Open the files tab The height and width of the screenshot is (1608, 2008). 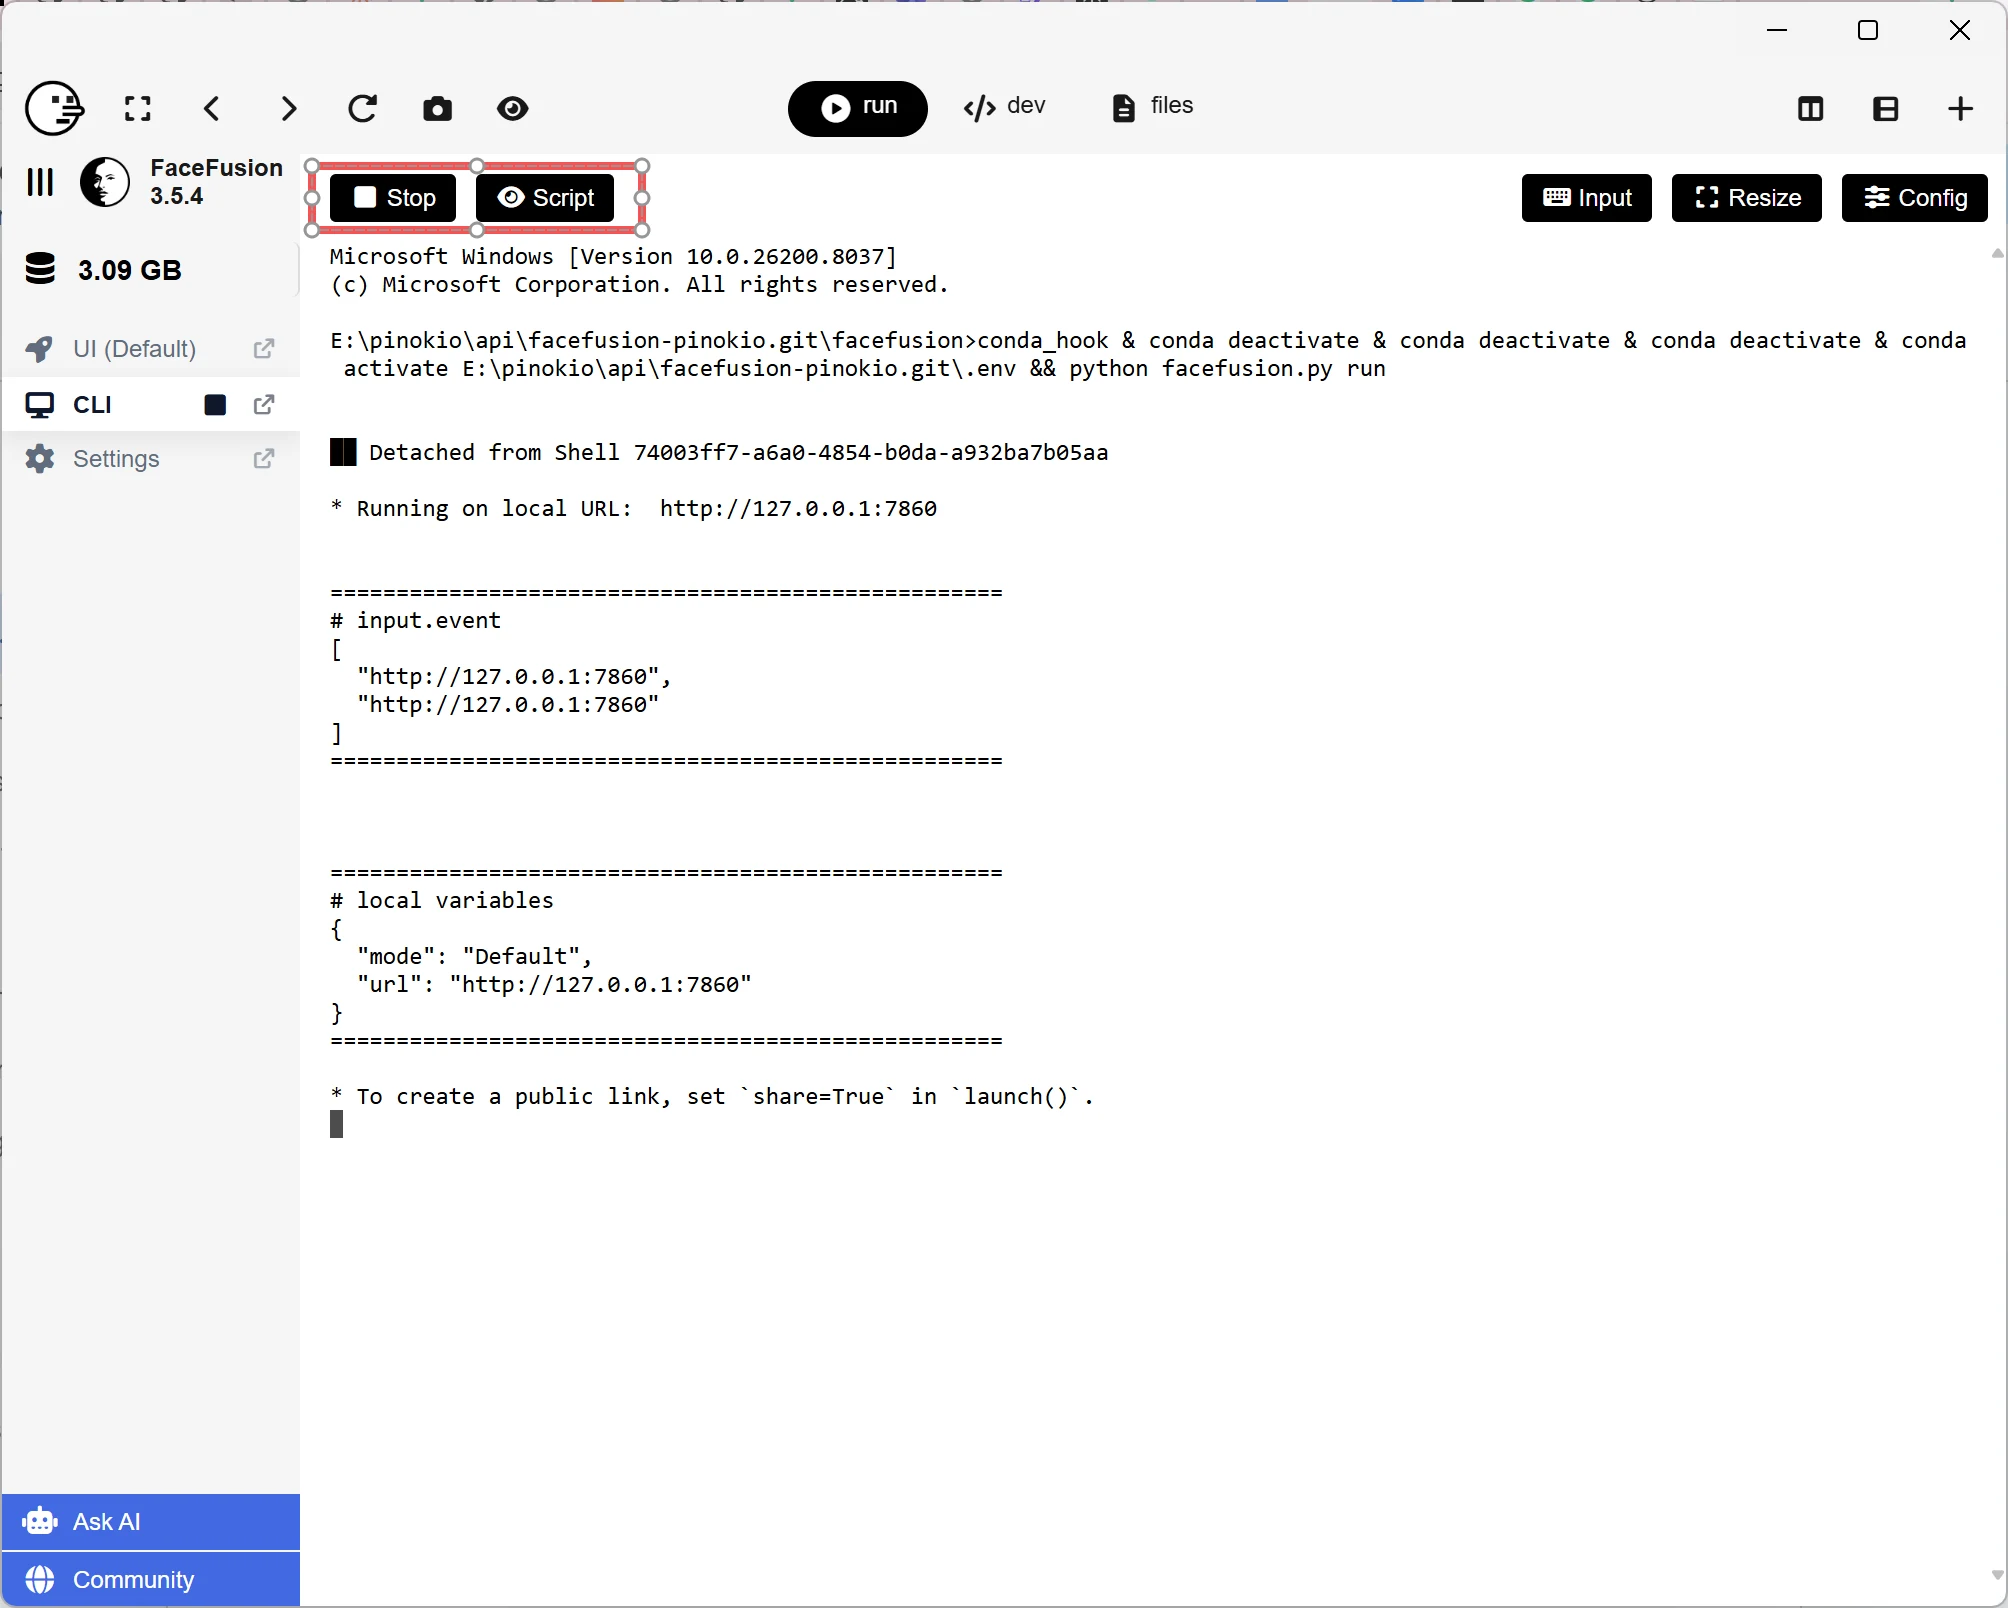[1153, 107]
